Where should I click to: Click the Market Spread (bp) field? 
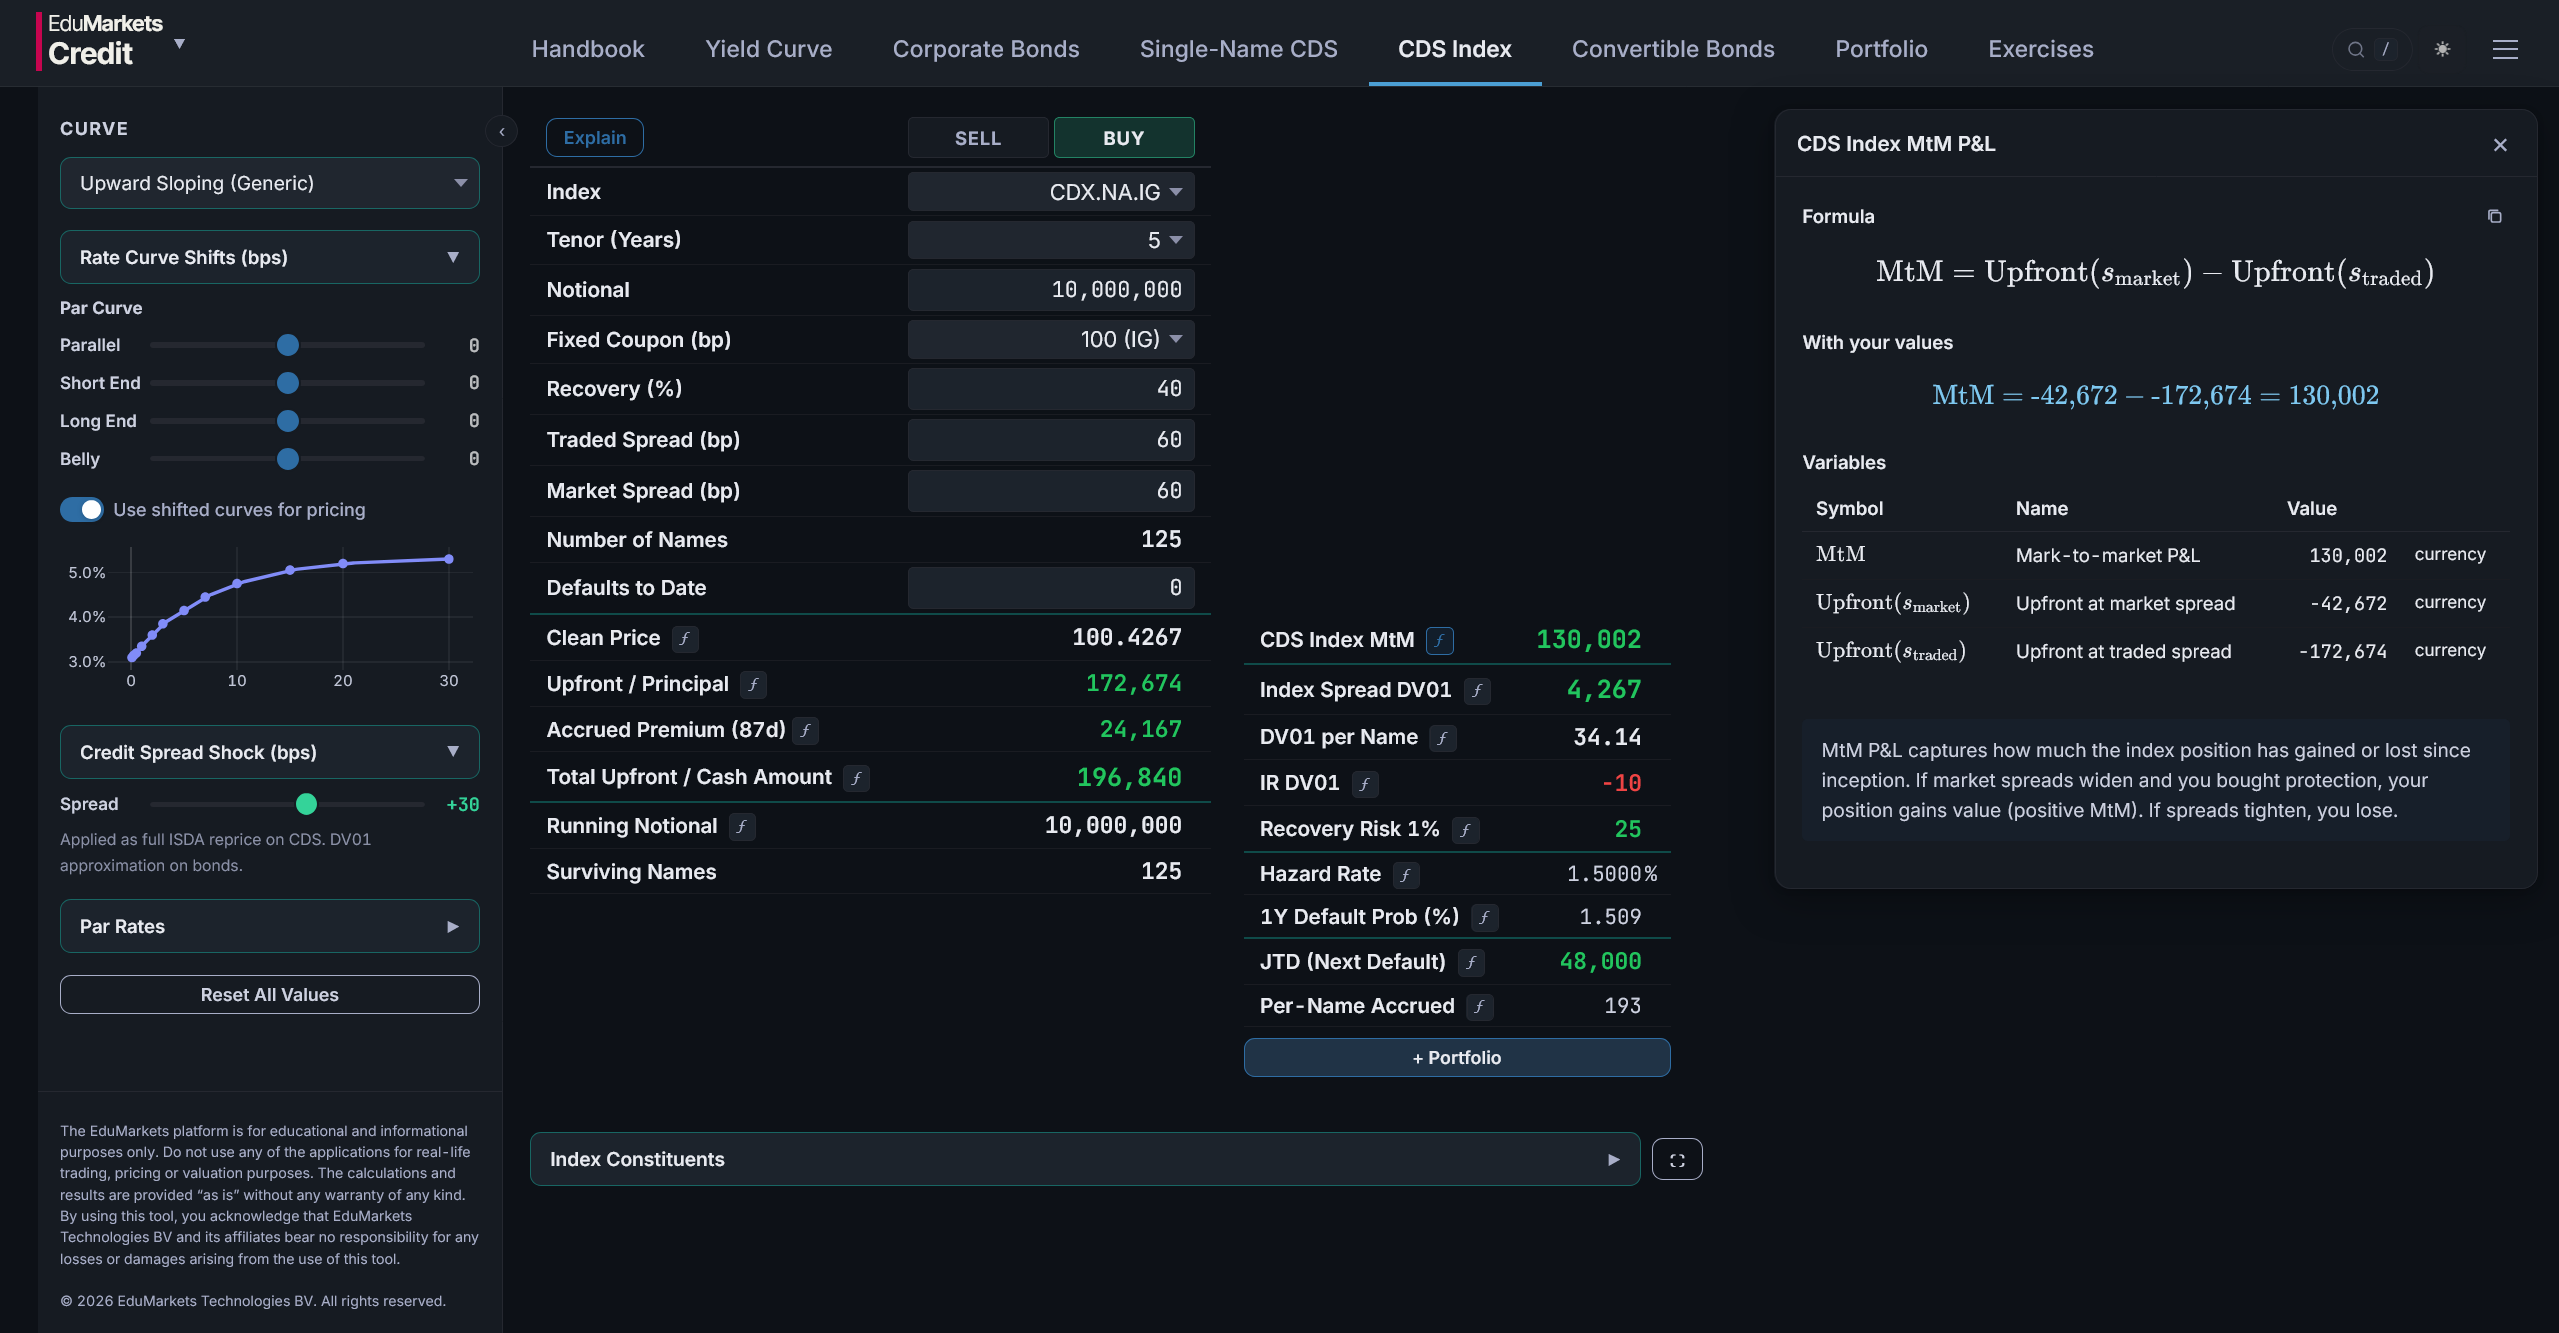point(1051,491)
